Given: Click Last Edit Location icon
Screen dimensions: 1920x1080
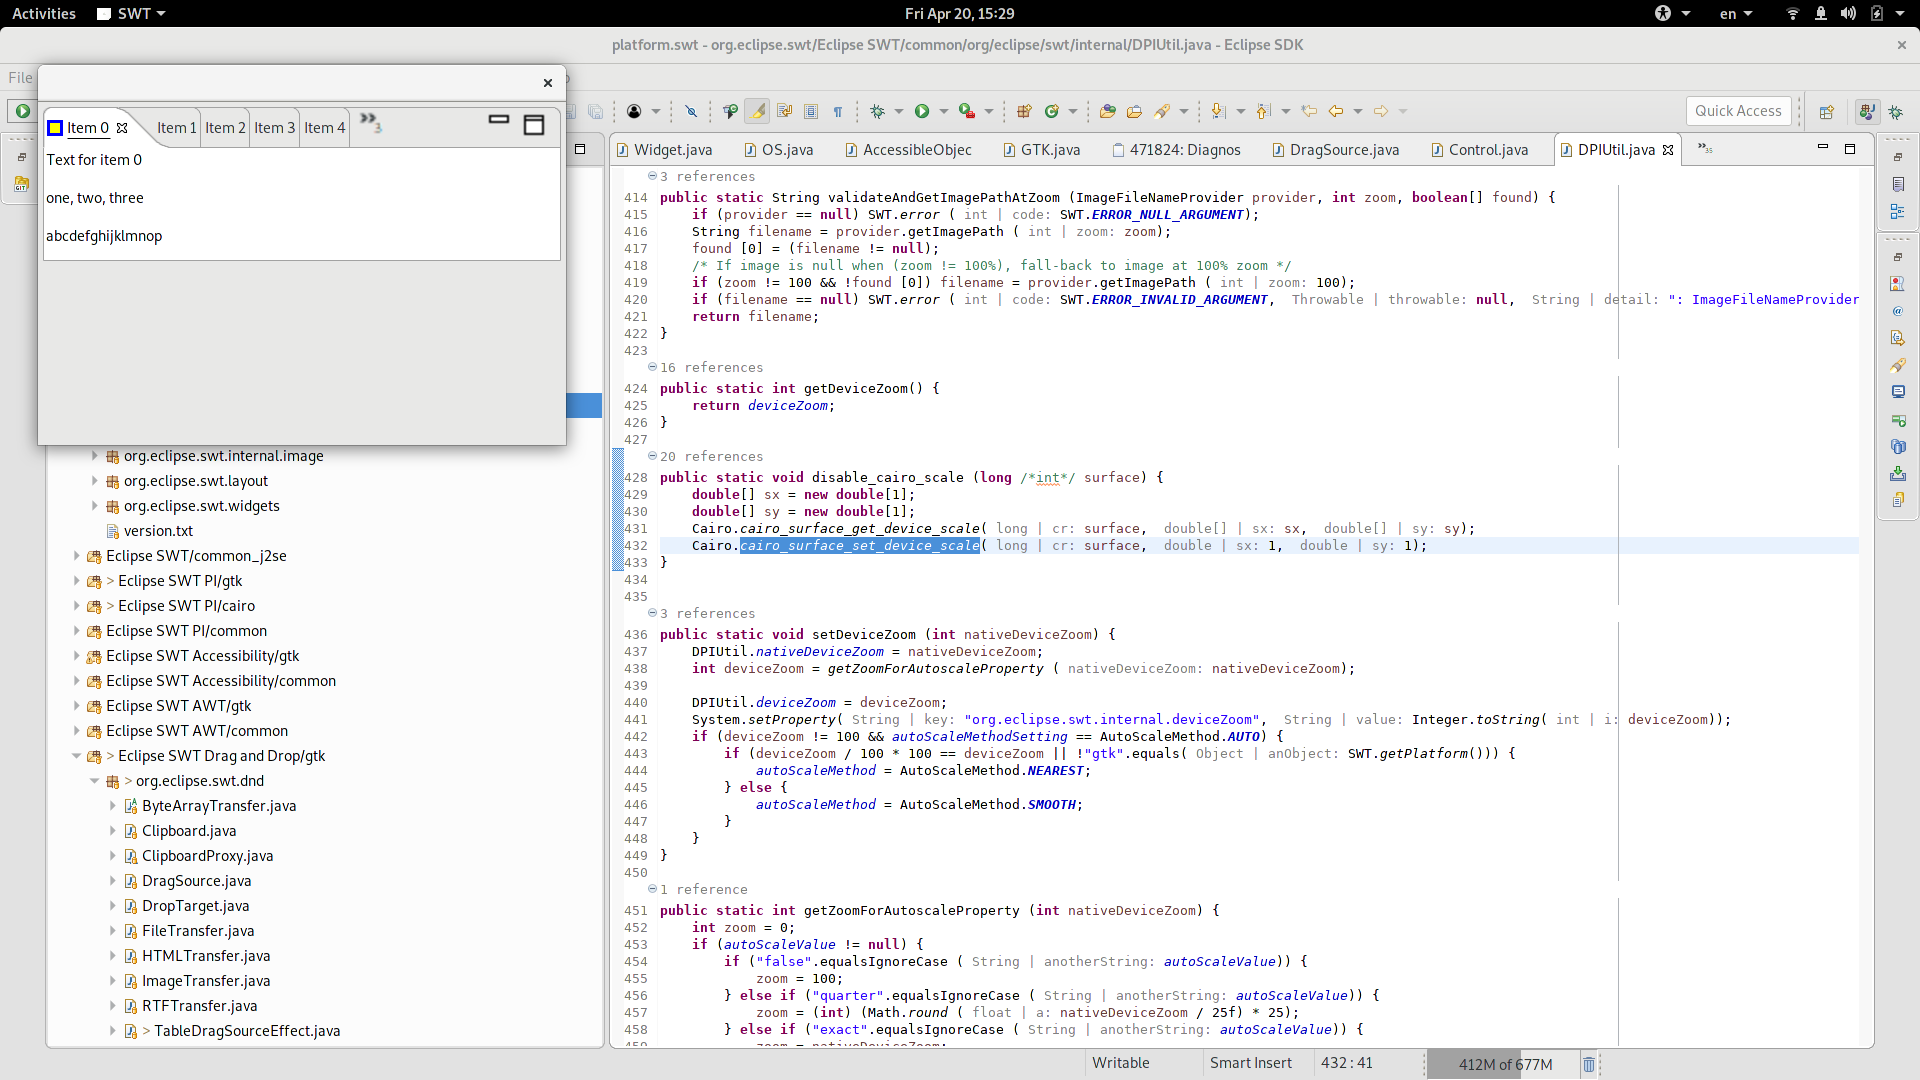Looking at the screenshot, I should pyautogui.click(x=1309, y=111).
